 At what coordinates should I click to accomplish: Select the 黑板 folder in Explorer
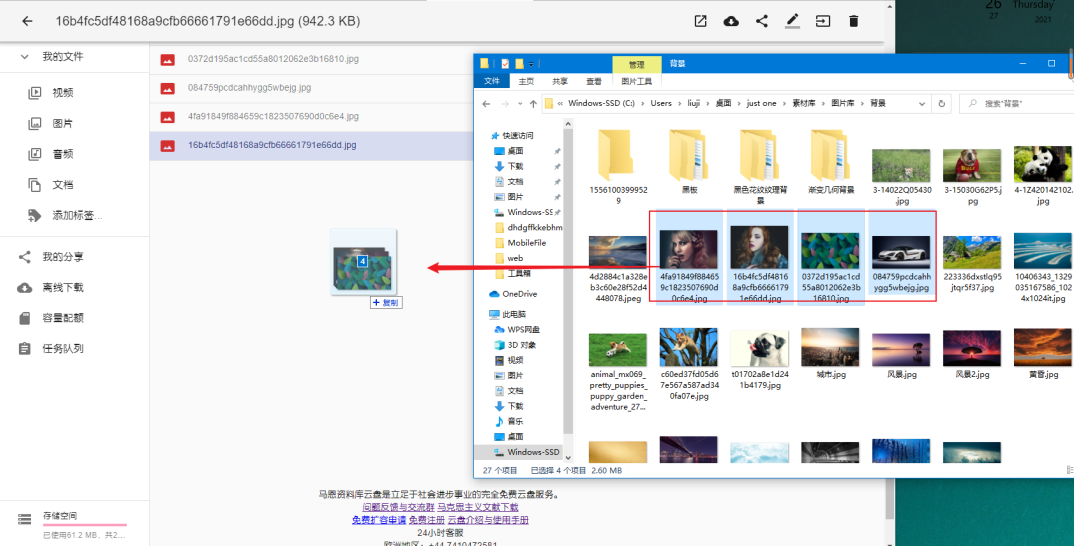tap(688, 162)
